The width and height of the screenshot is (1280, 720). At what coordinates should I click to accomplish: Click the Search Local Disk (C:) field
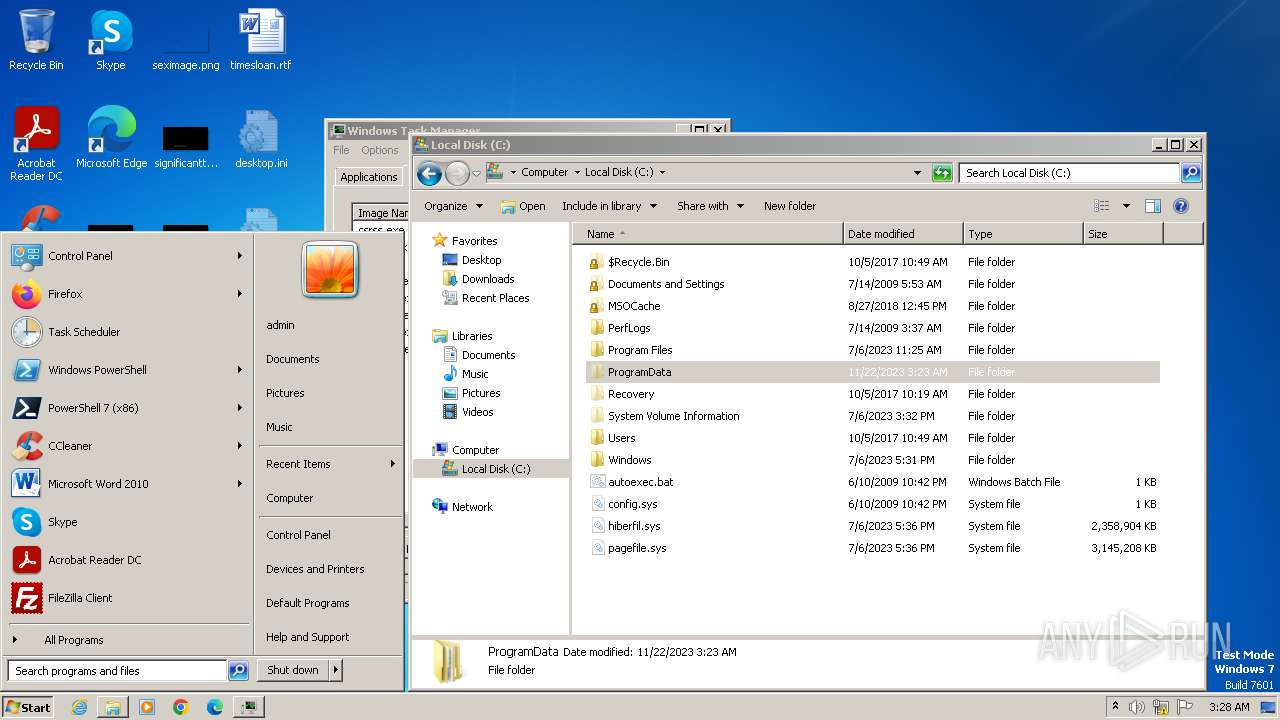1068,173
